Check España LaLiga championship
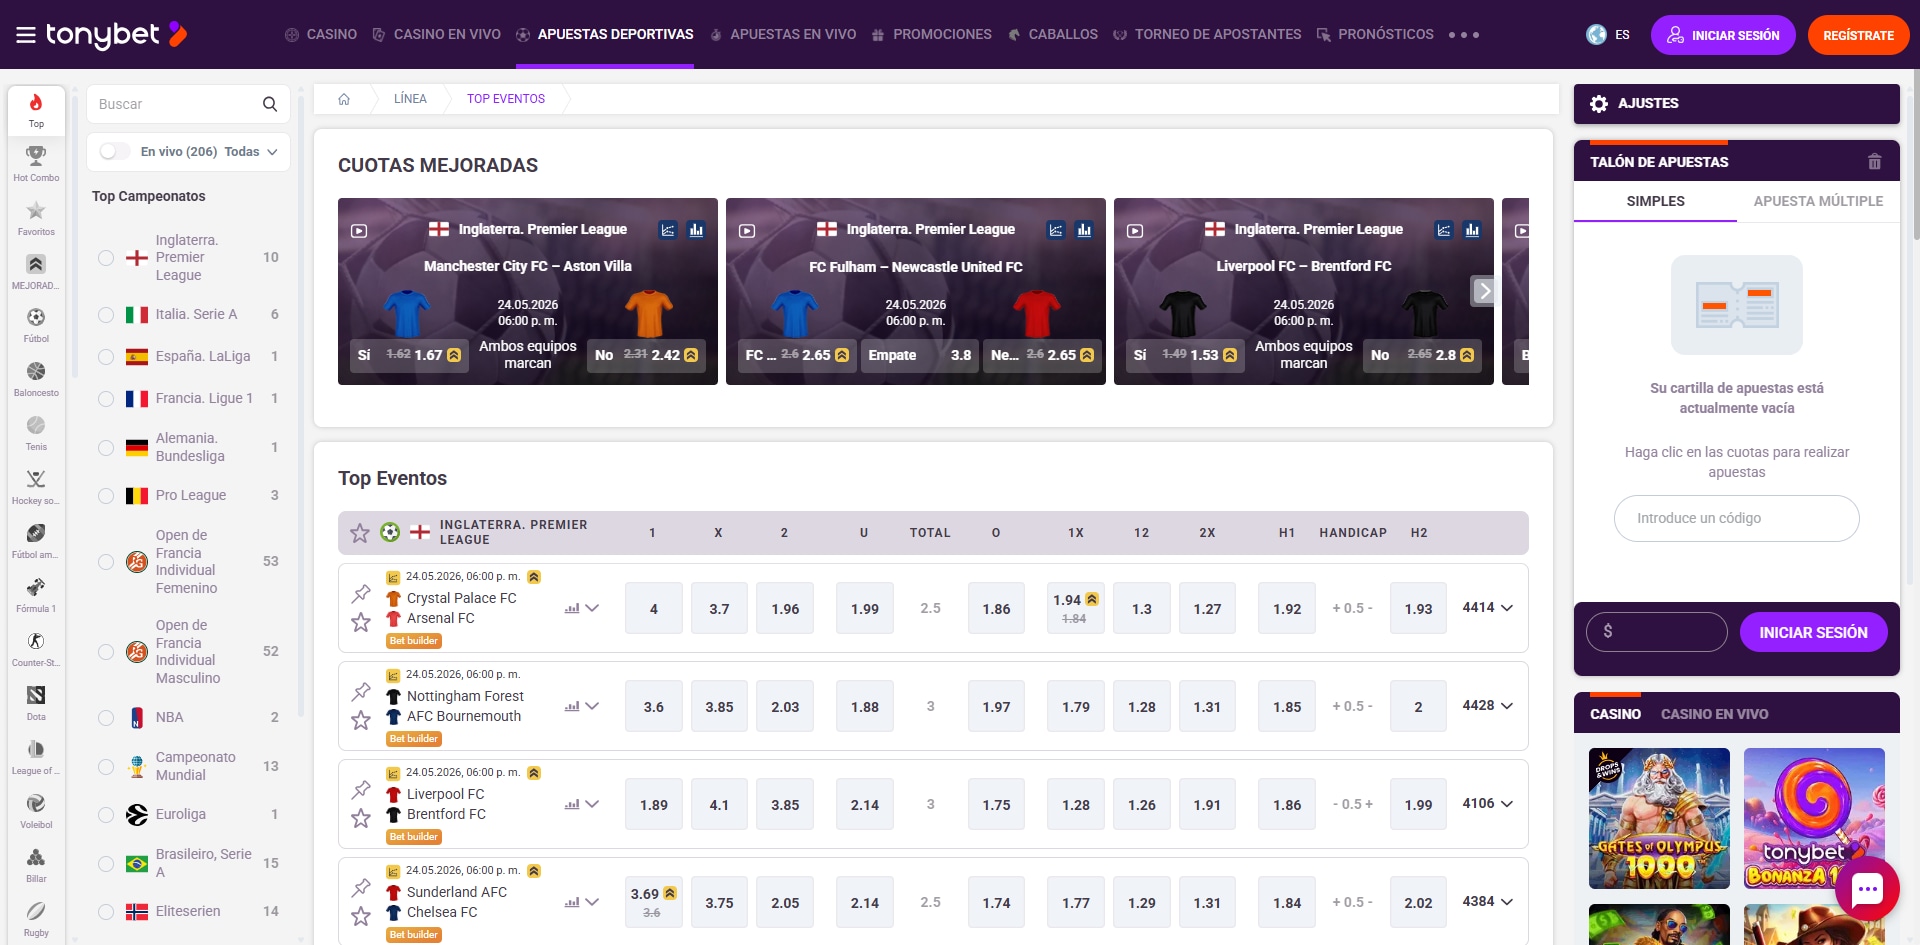Screen dimensions: 1920x945 pyautogui.click(x=106, y=357)
